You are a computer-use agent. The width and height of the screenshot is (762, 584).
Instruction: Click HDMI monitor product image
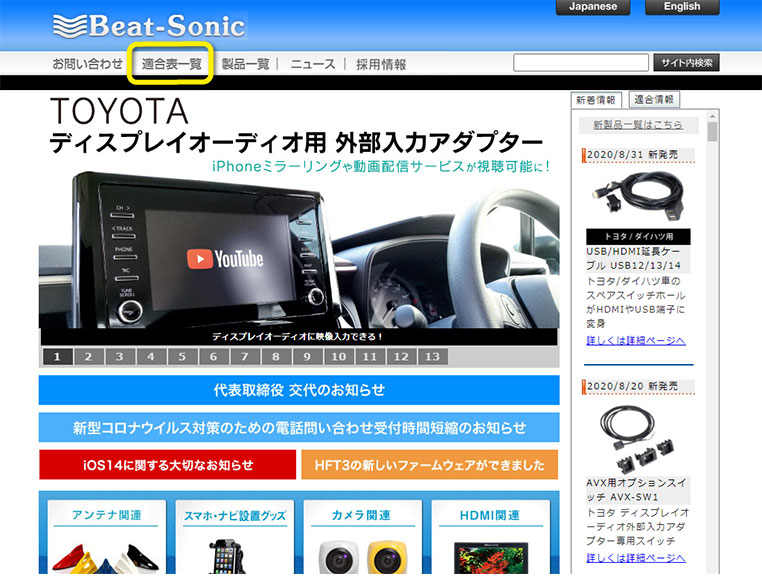[x=491, y=559]
